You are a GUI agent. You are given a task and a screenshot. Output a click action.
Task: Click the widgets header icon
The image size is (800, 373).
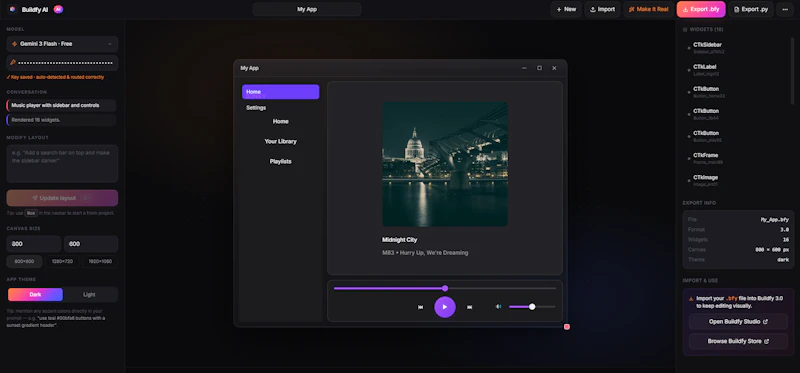[685, 30]
